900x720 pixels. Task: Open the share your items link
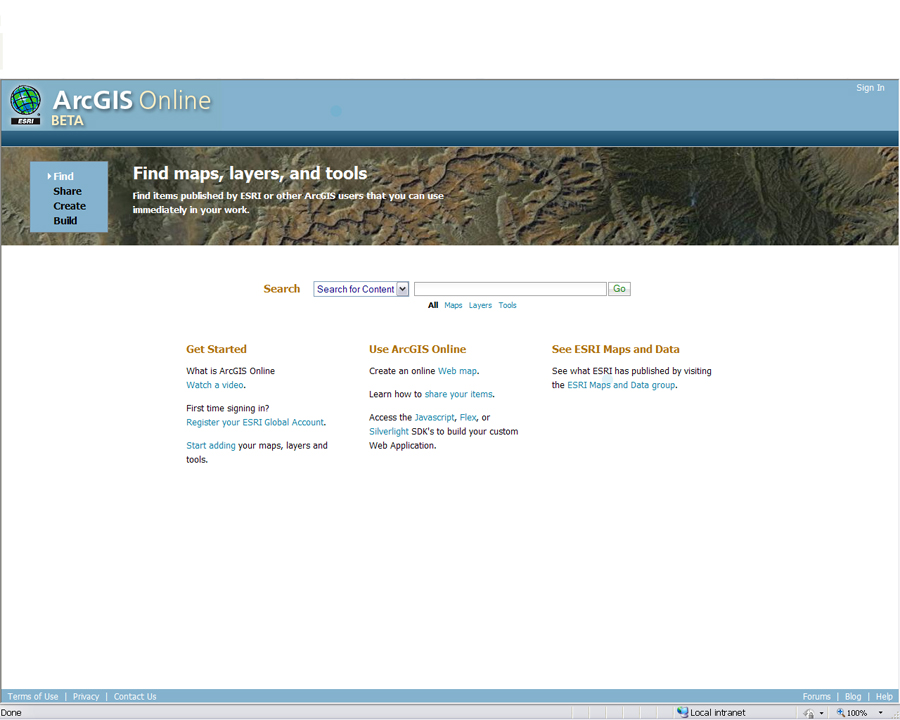pos(458,394)
